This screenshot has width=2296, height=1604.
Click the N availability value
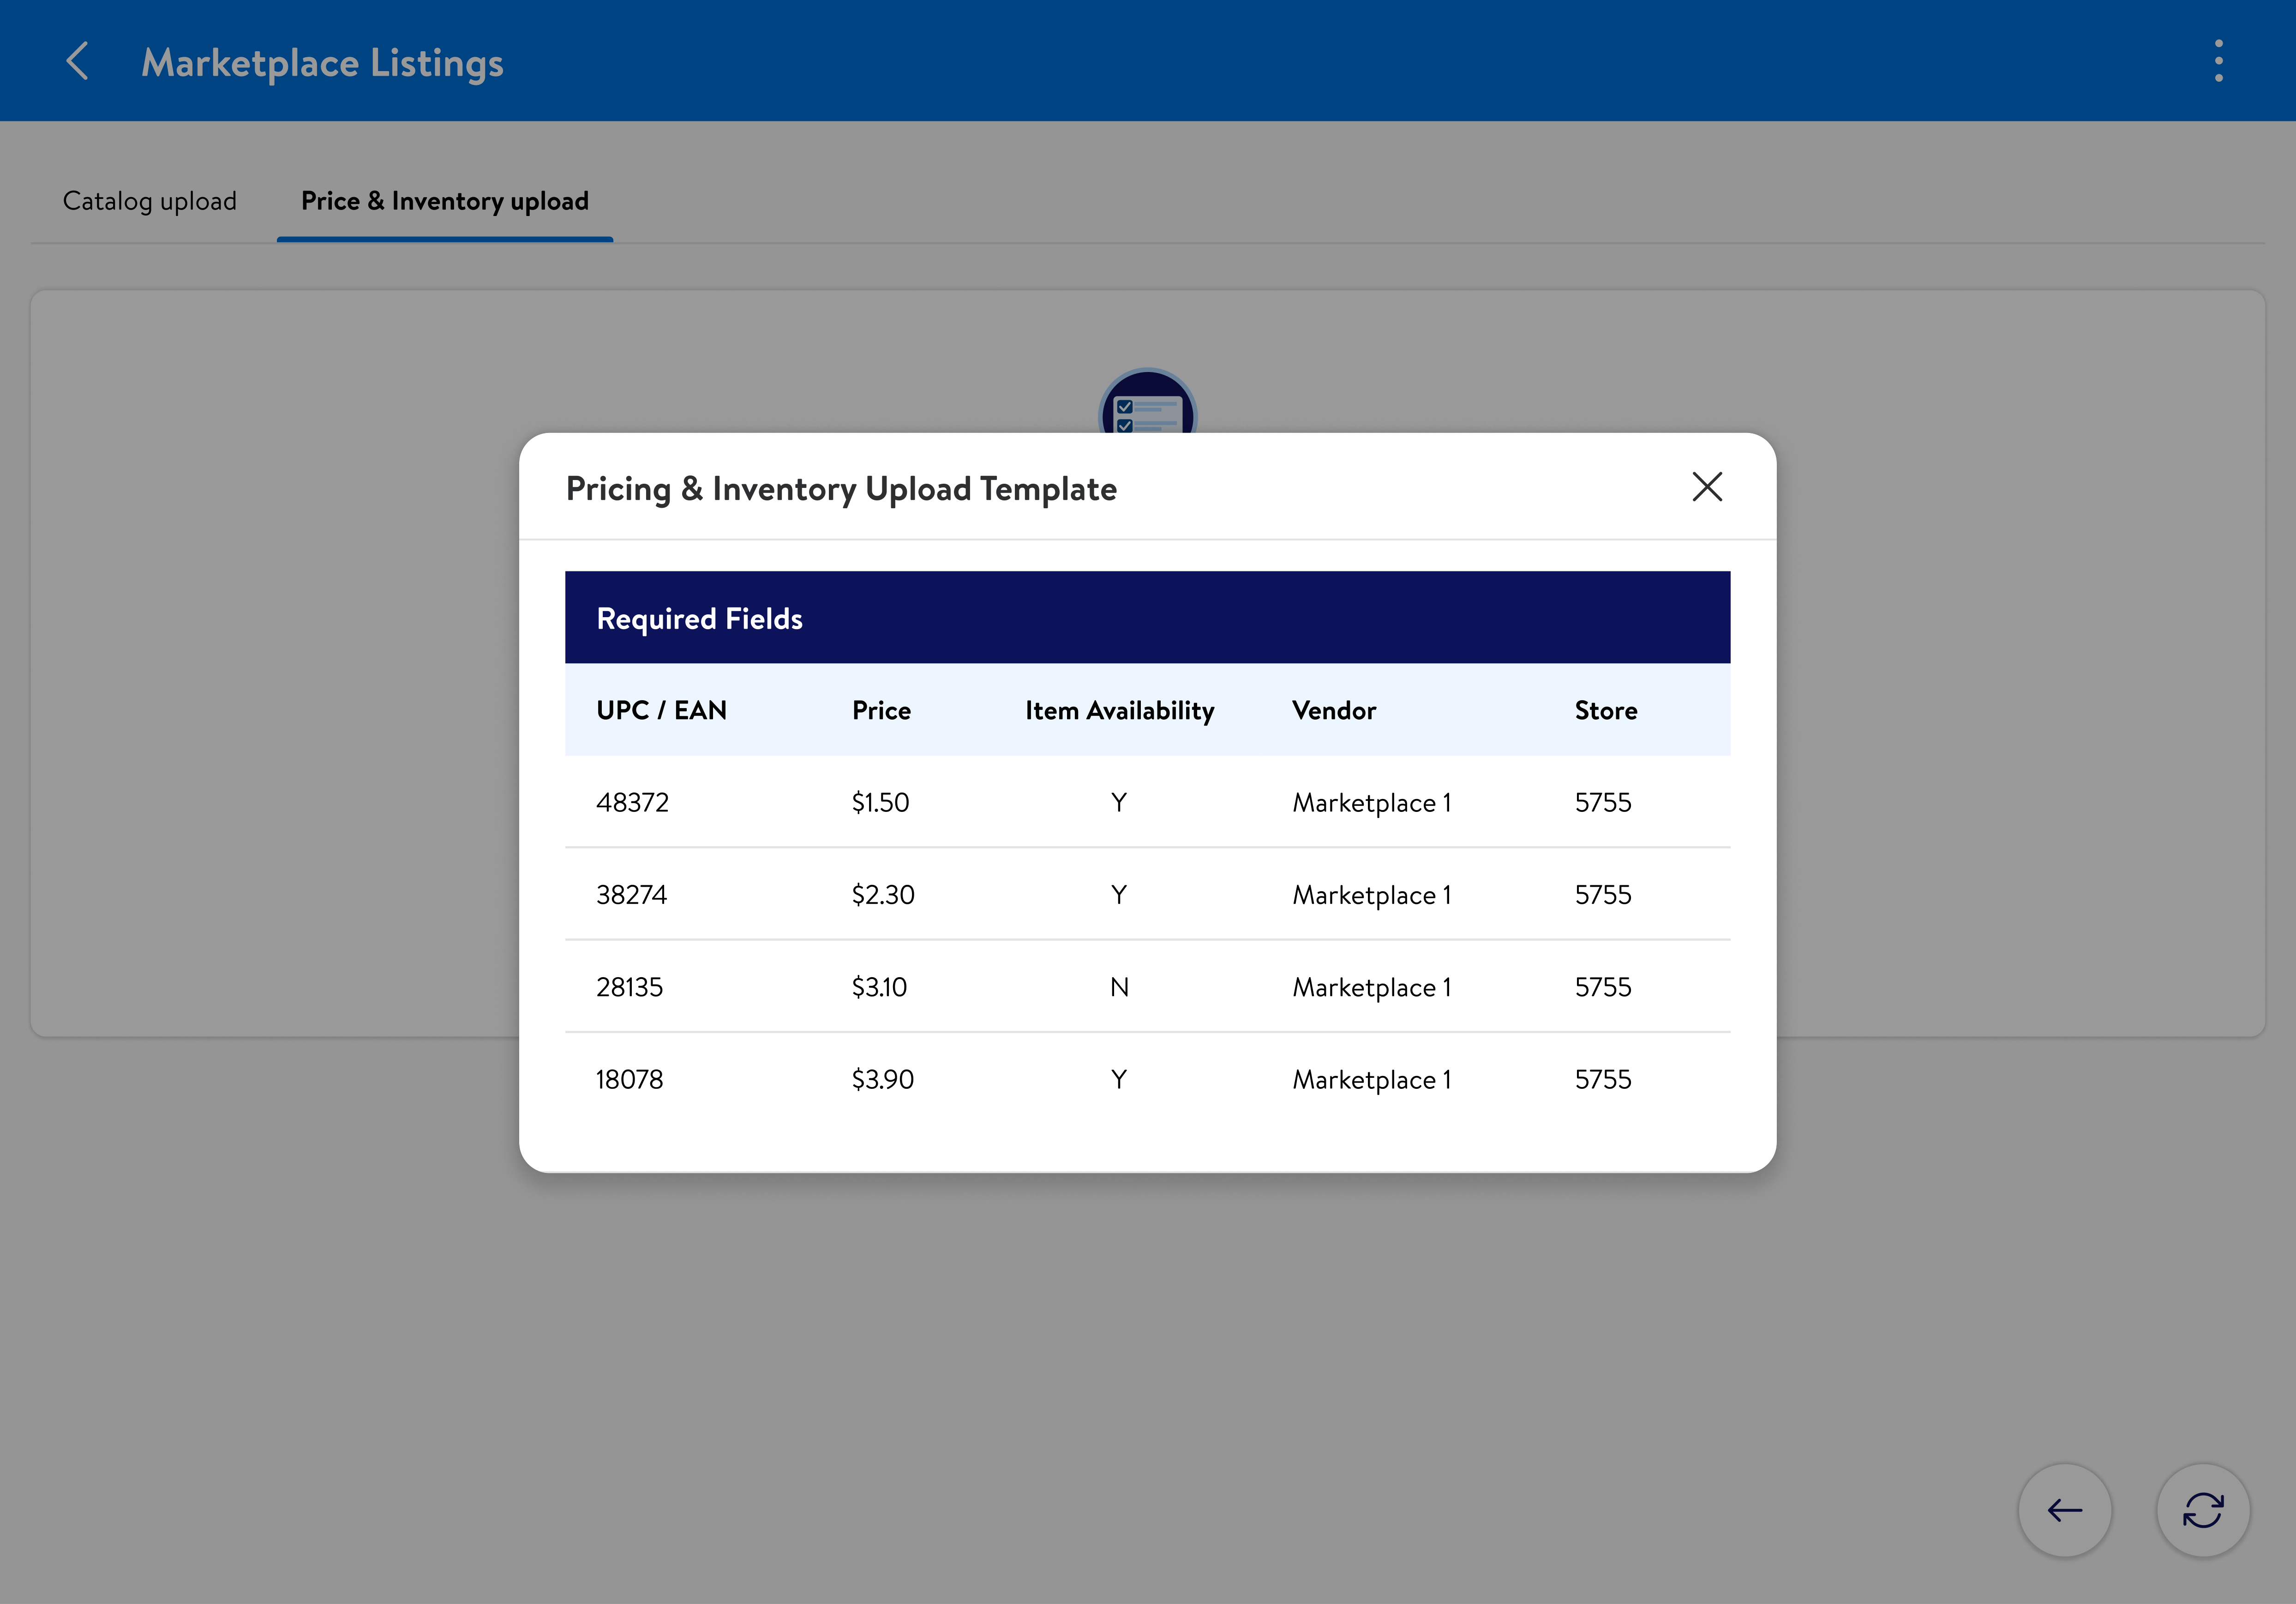tap(1119, 987)
